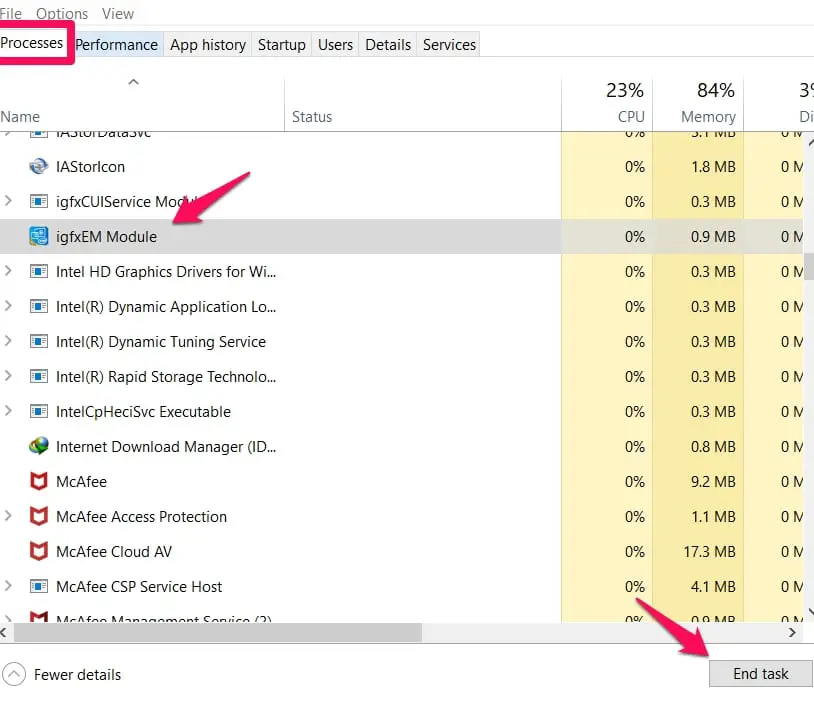Select the McAfee CSP Service Host name
This screenshot has height=702, width=814.
tap(139, 587)
